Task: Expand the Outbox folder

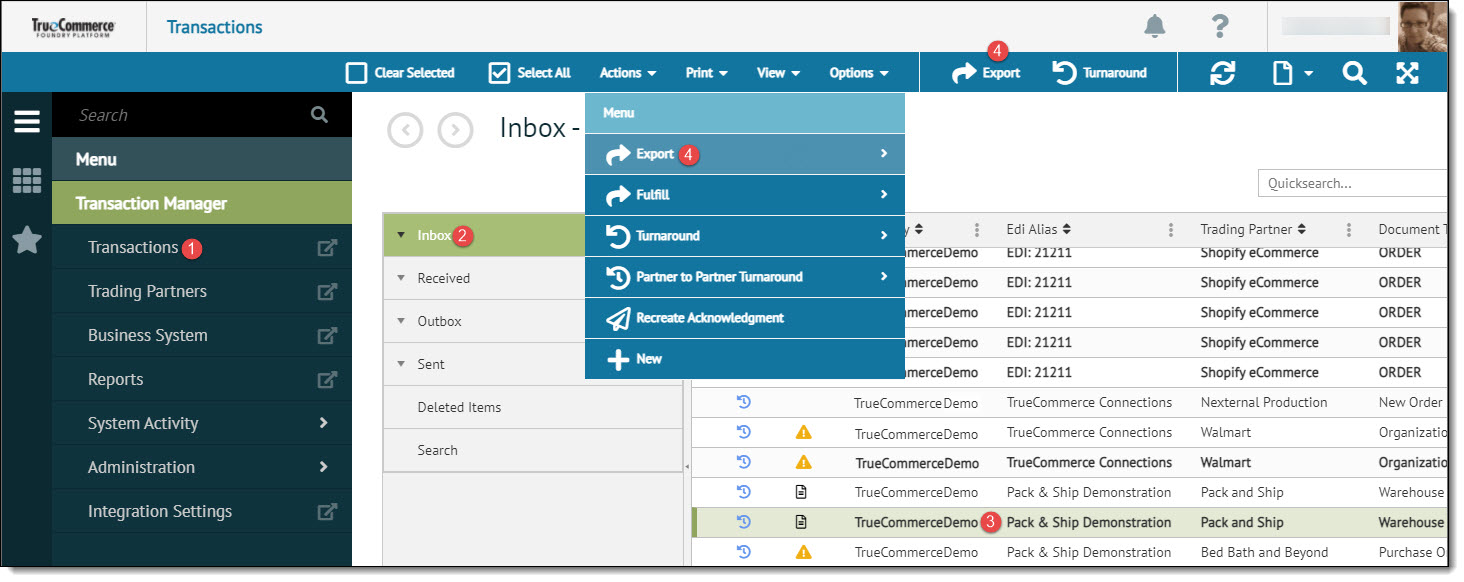Action: coord(401,322)
